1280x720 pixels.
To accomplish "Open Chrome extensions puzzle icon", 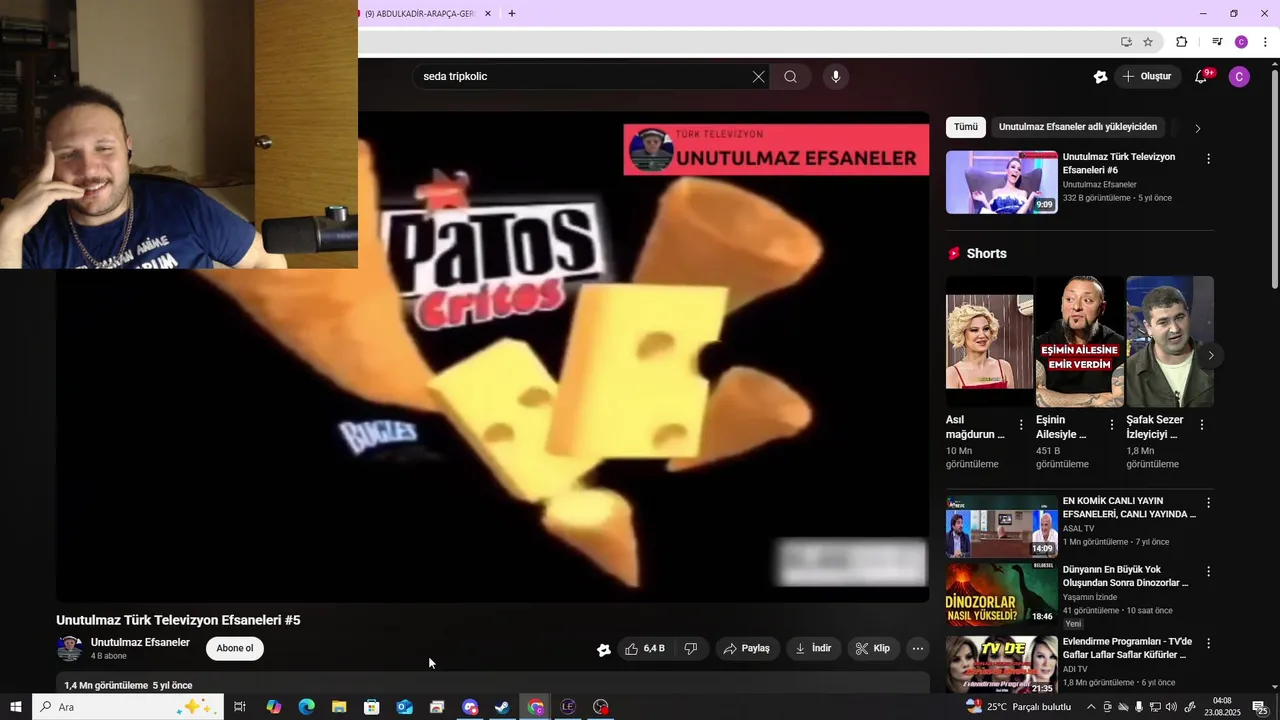I will tap(1182, 42).
